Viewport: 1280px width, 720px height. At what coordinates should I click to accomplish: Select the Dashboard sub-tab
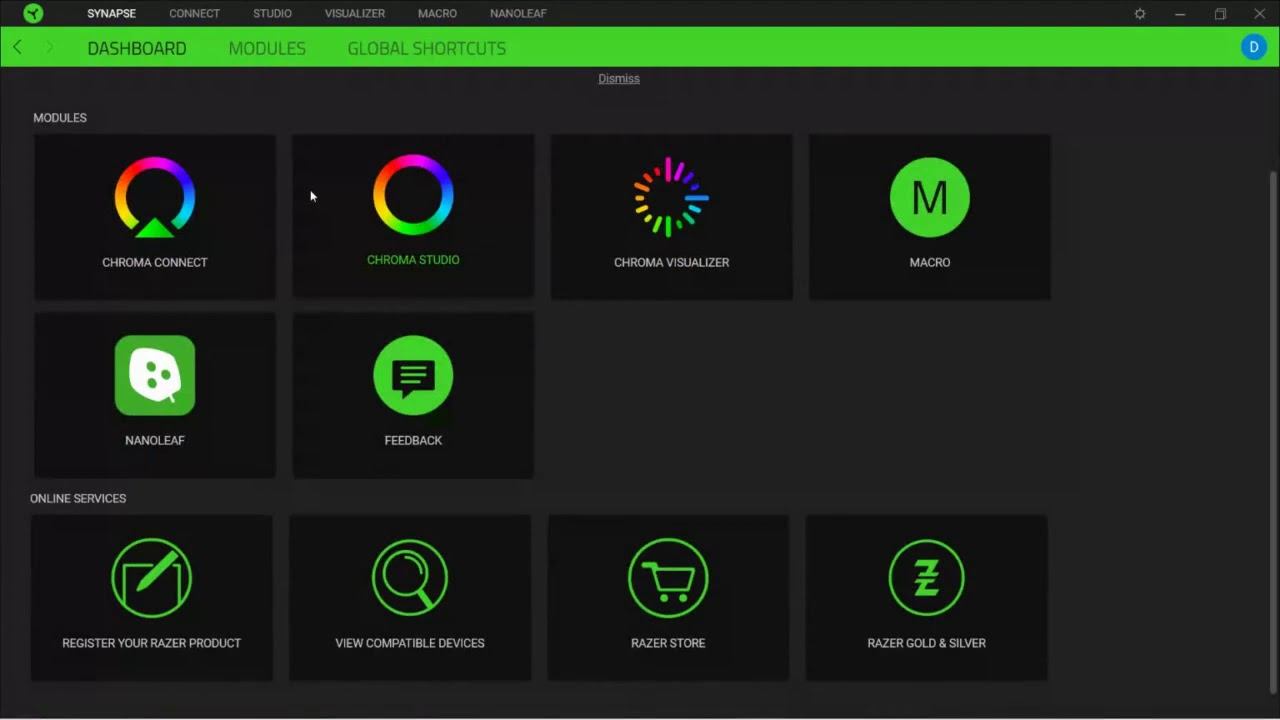137,48
